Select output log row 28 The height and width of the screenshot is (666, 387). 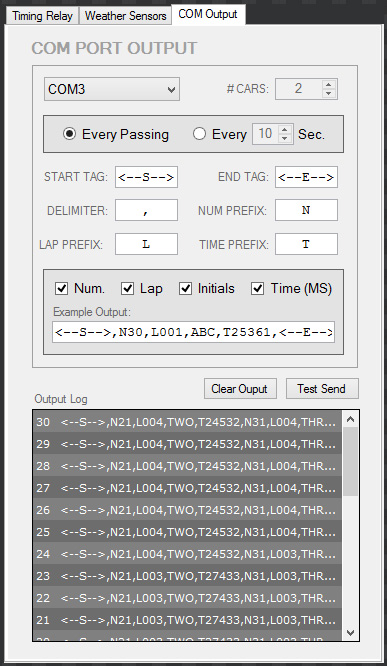click(187, 466)
